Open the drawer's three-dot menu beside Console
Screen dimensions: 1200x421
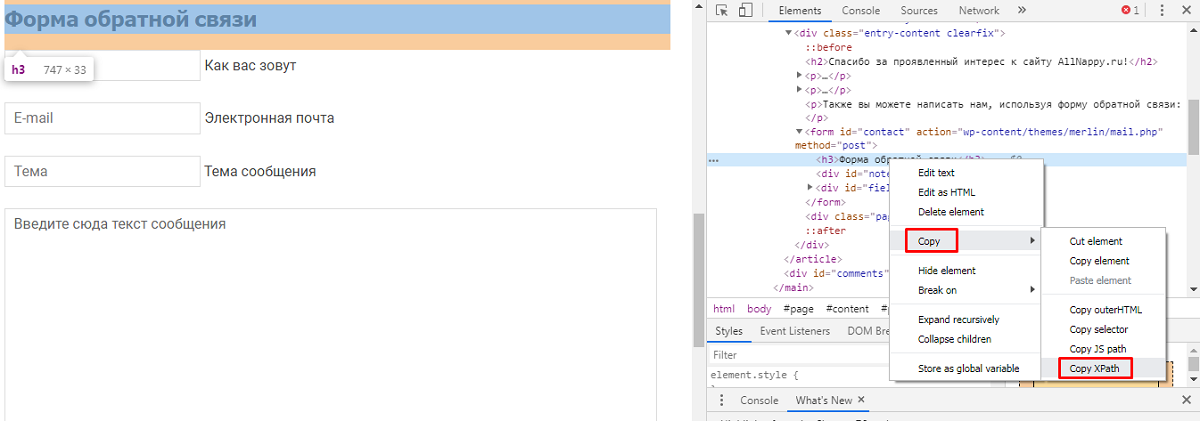click(722, 400)
